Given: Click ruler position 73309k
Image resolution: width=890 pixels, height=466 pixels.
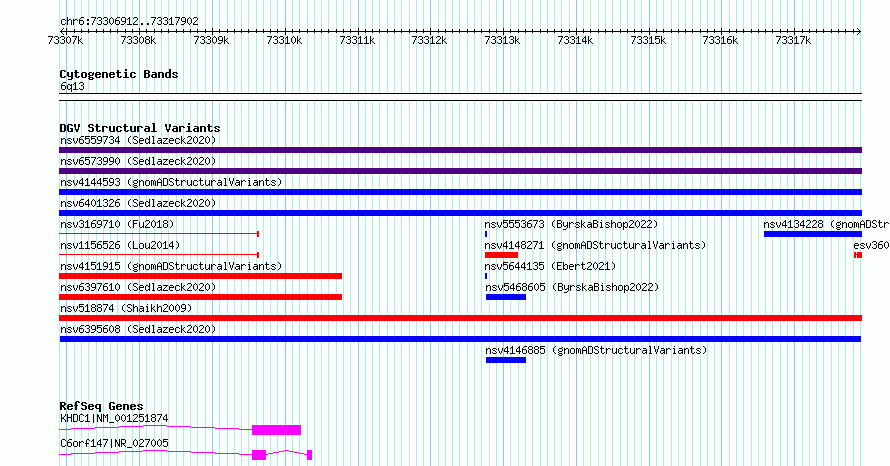Looking at the screenshot, I should [211, 40].
